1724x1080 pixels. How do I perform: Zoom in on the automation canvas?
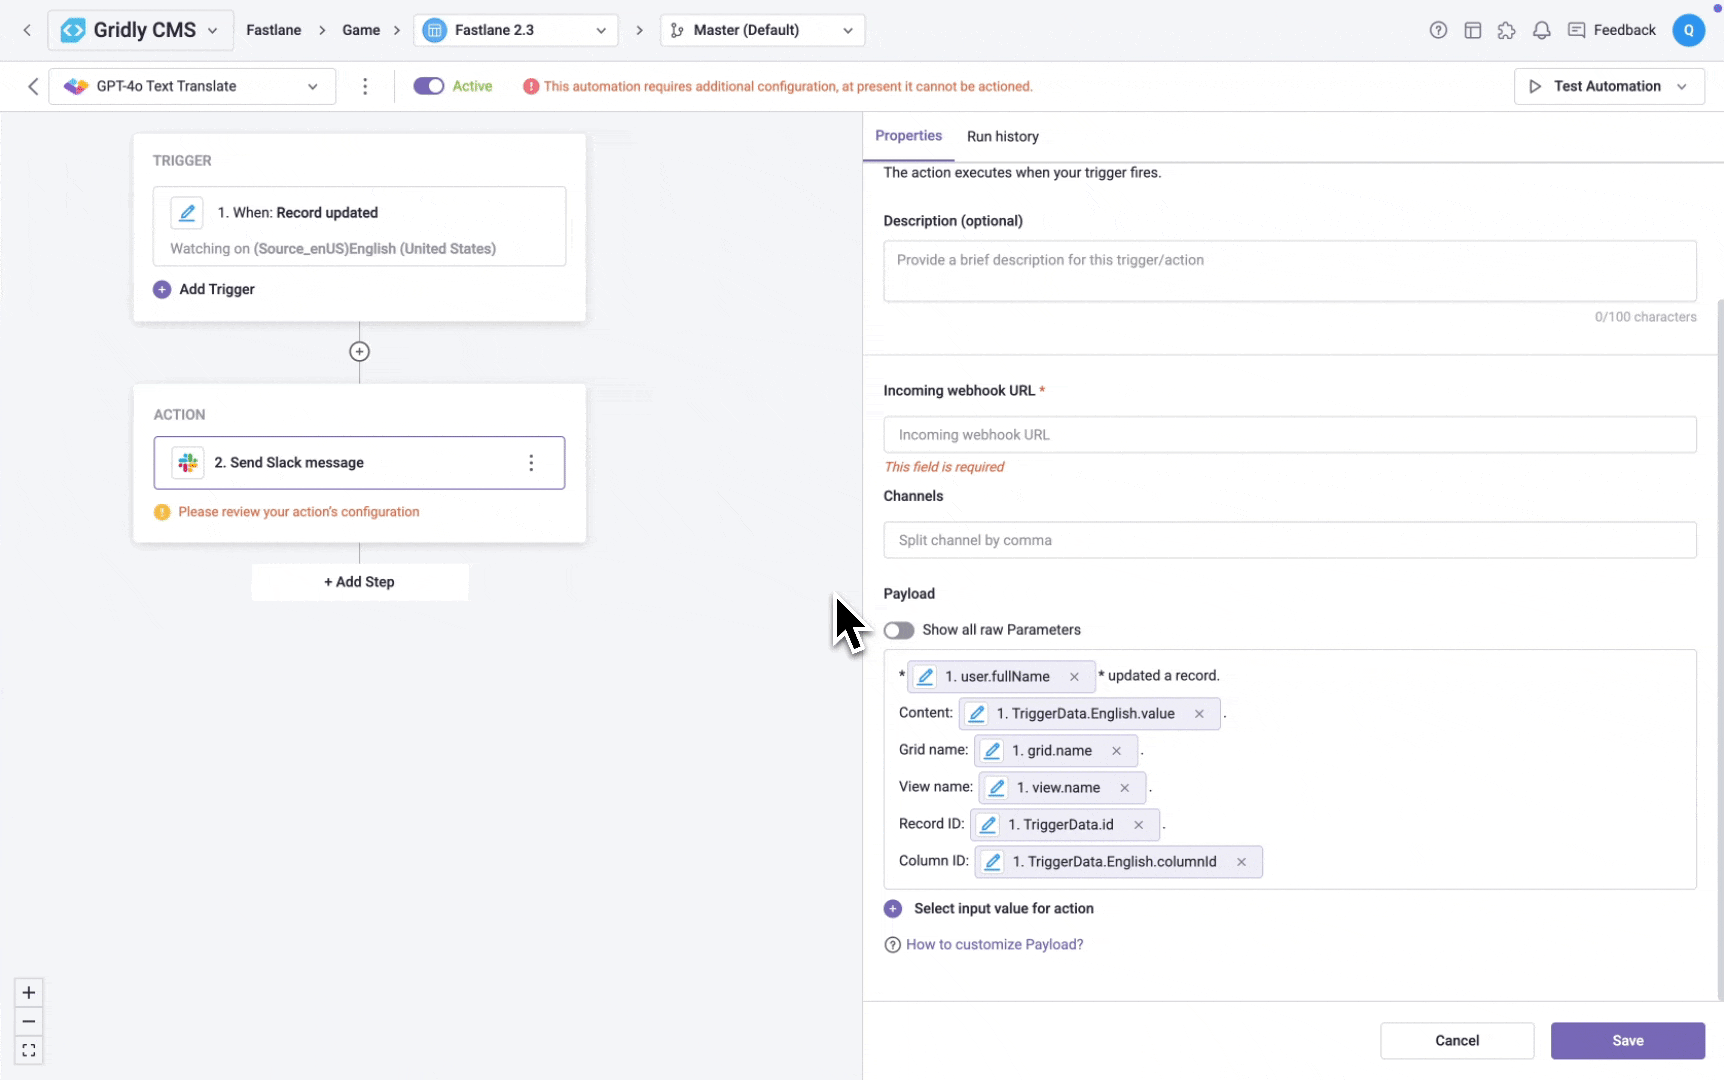coord(29,993)
